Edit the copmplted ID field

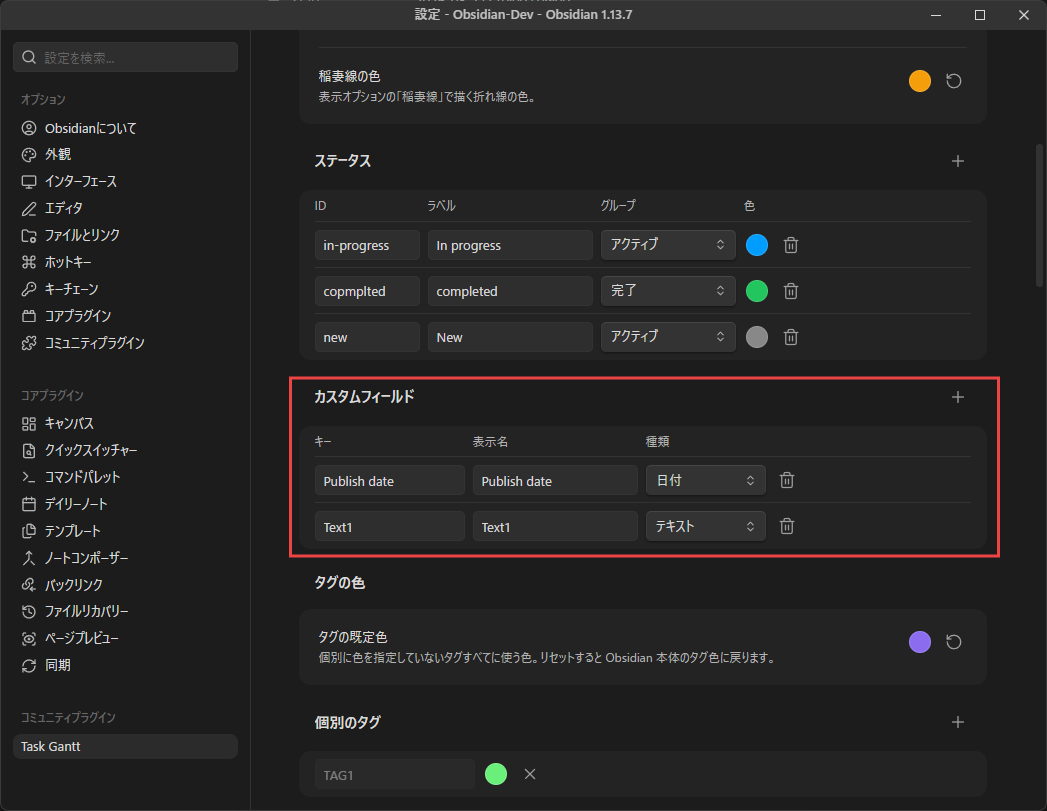click(x=367, y=291)
